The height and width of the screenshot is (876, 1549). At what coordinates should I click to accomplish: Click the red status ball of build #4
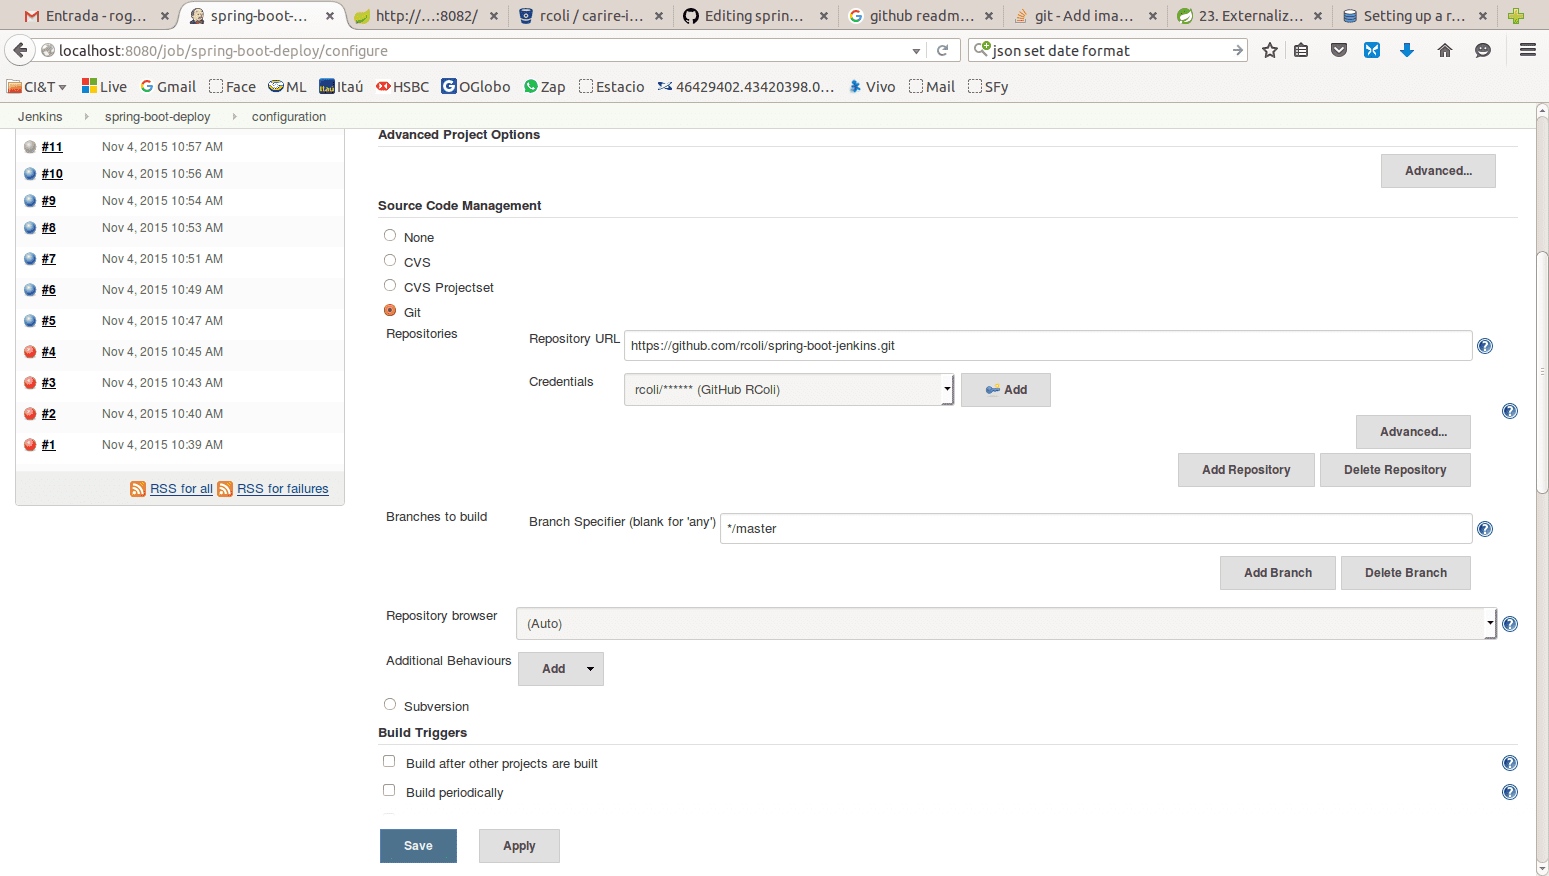(30, 351)
